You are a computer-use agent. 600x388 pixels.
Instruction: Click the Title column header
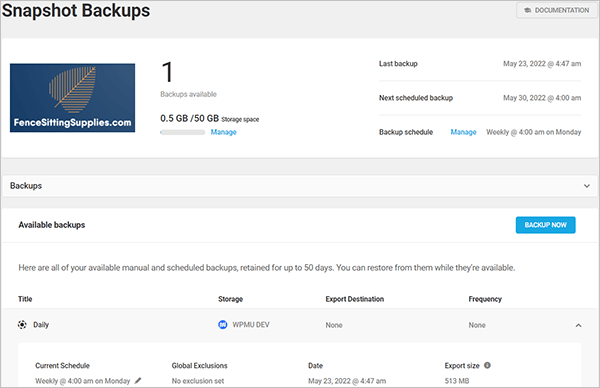coord(25,299)
